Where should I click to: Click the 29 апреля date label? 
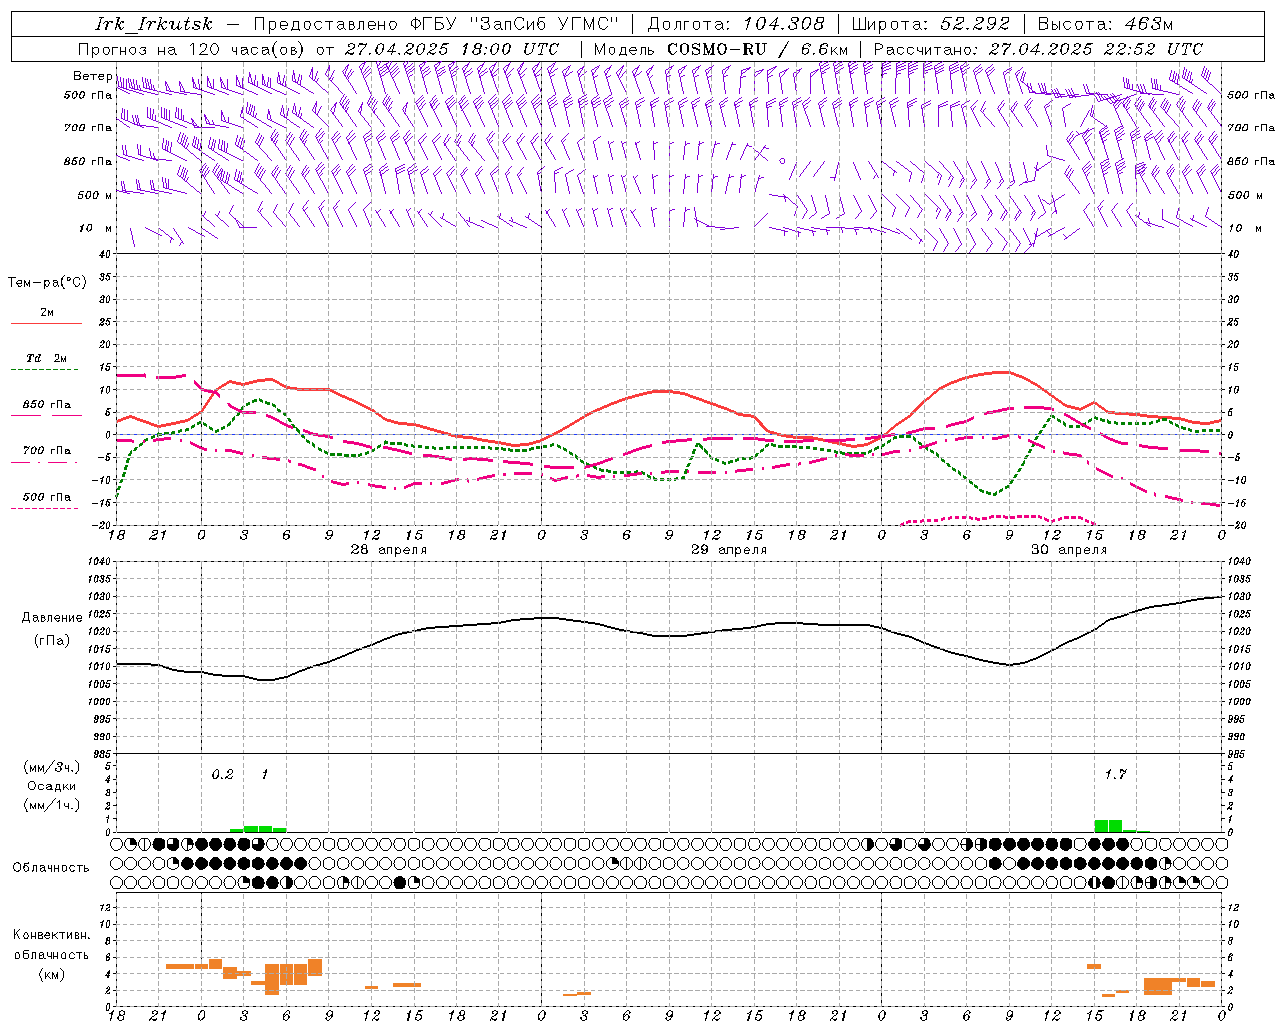pos(729,550)
